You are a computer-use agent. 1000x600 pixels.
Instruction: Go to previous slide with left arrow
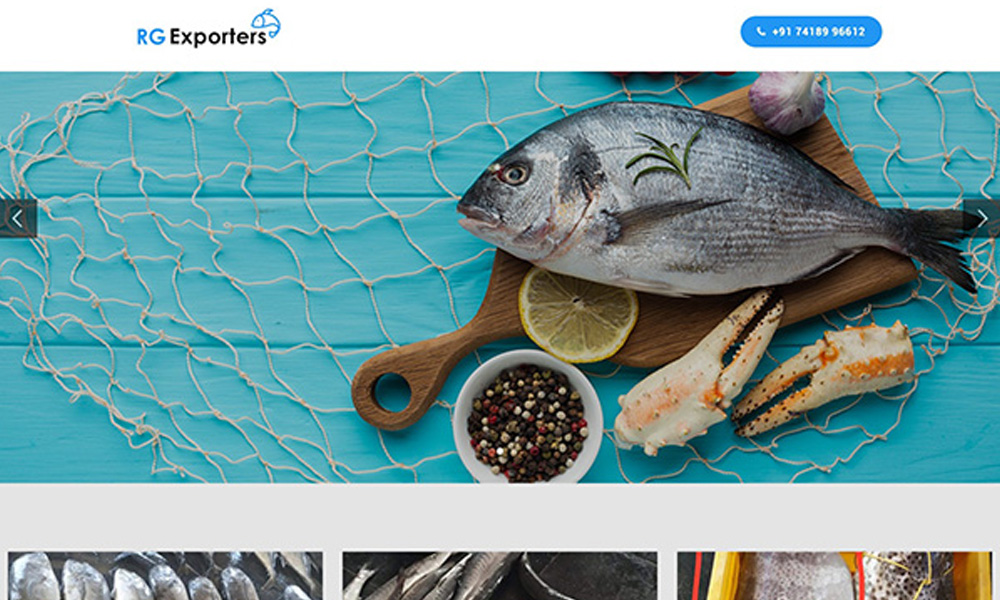(18, 219)
